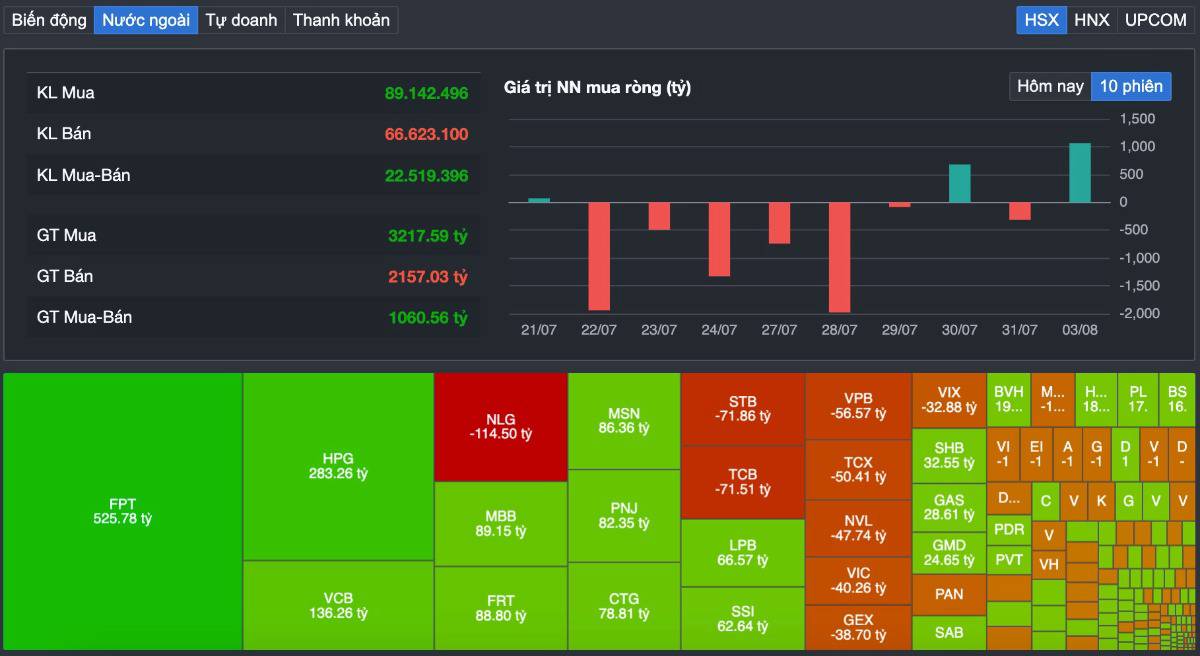Select the MBB 89.15 tỷ tile
Image resolution: width=1200 pixels, height=656 pixels.
(500, 523)
